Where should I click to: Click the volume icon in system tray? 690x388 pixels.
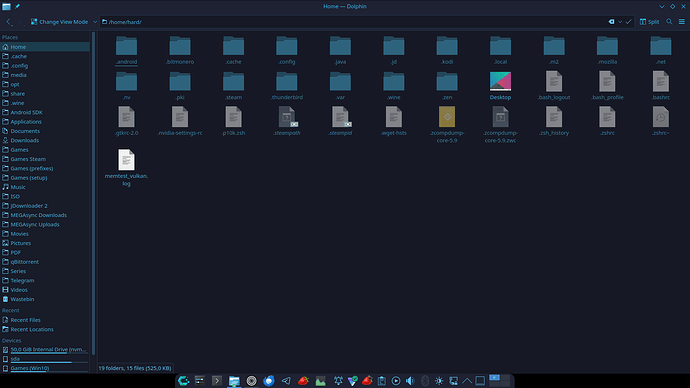click(410, 381)
